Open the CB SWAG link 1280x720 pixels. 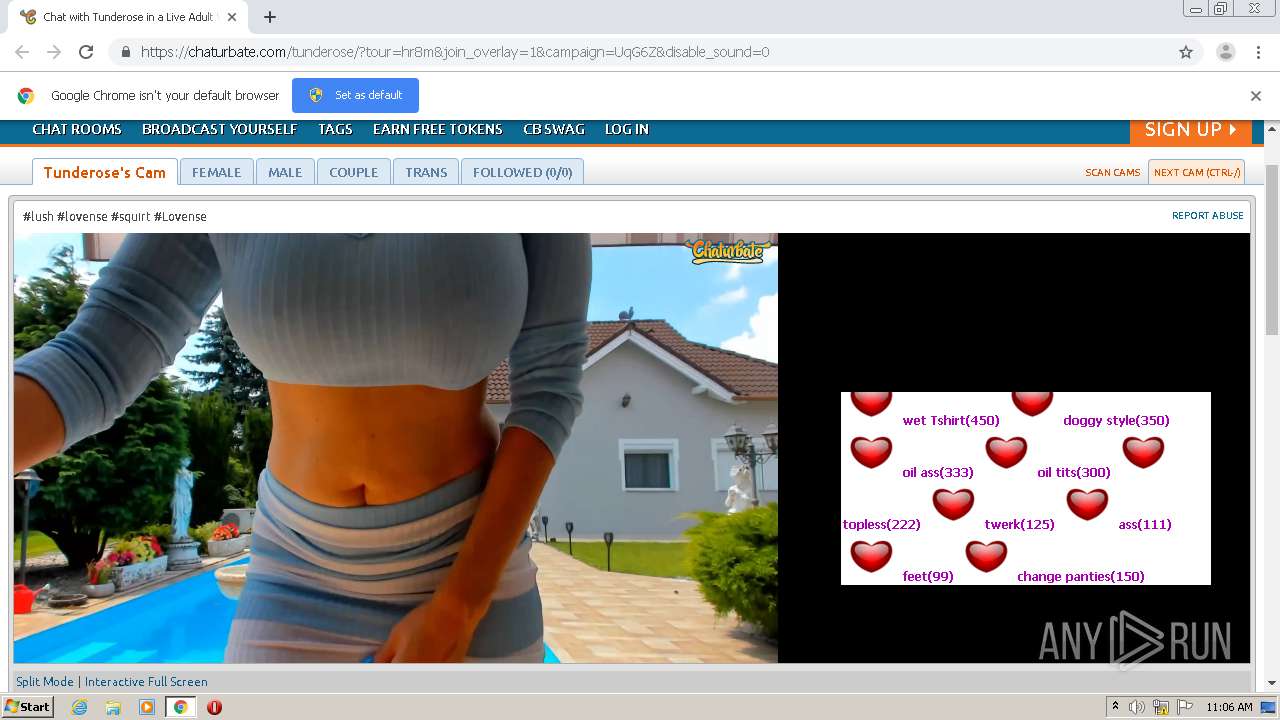tap(554, 129)
